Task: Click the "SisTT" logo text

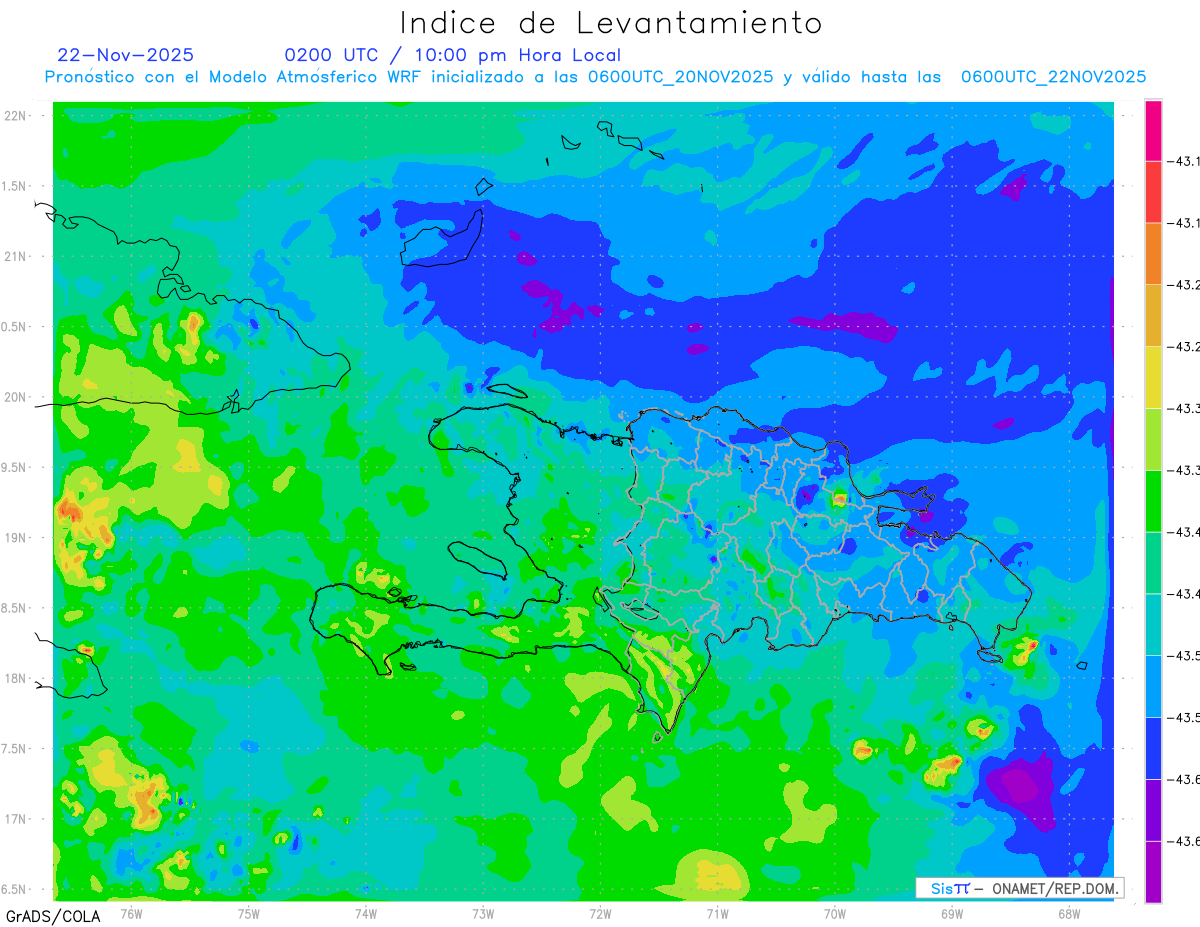Action: pos(950,888)
